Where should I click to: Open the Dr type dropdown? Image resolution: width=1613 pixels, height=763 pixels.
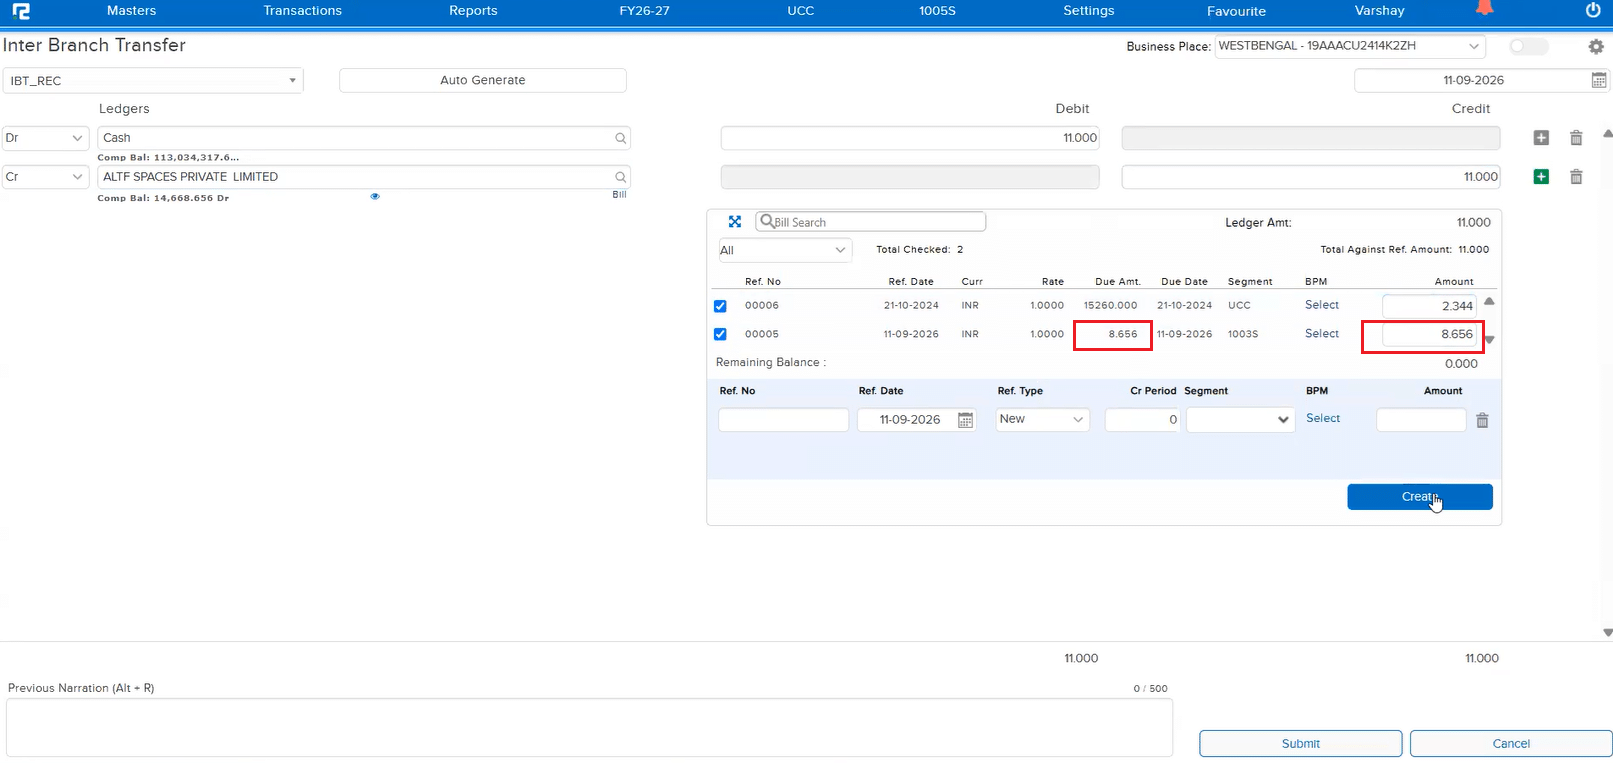pos(46,138)
